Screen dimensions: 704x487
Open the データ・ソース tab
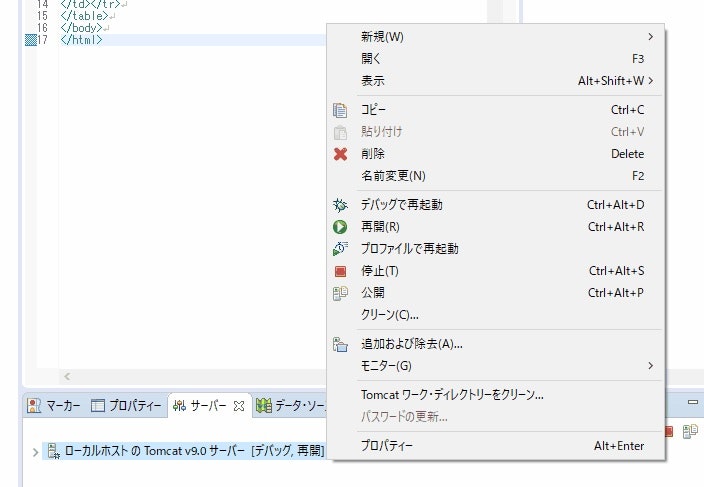pos(290,406)
